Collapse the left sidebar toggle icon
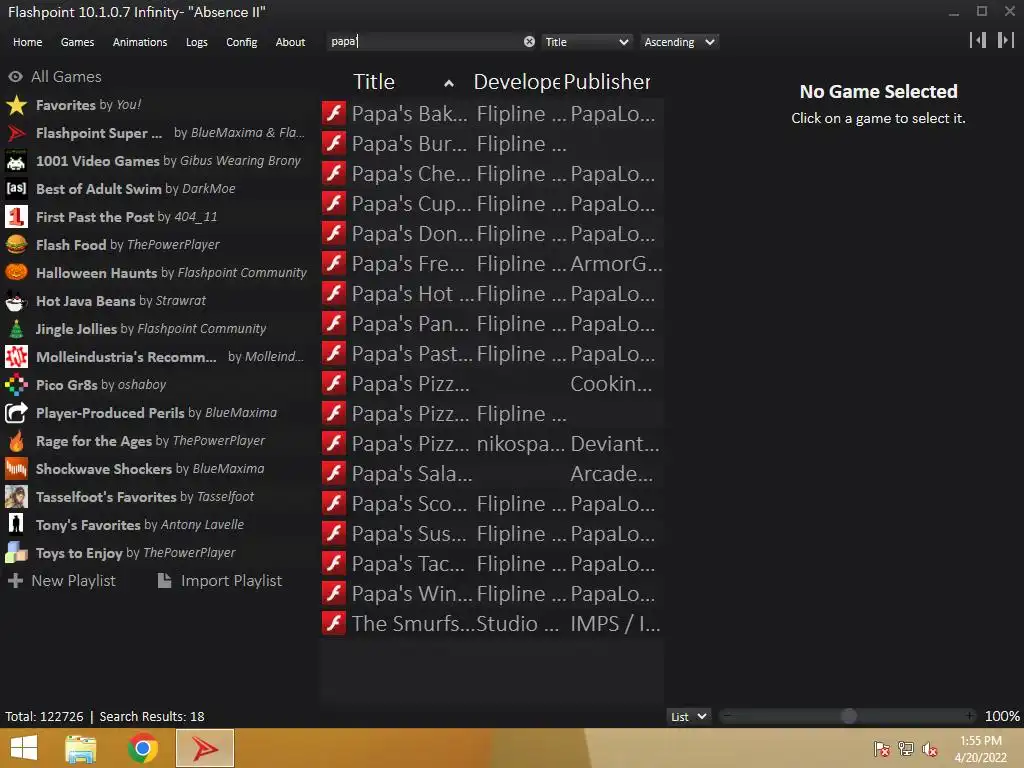The image size is (1024, 768). pos(978,40)
